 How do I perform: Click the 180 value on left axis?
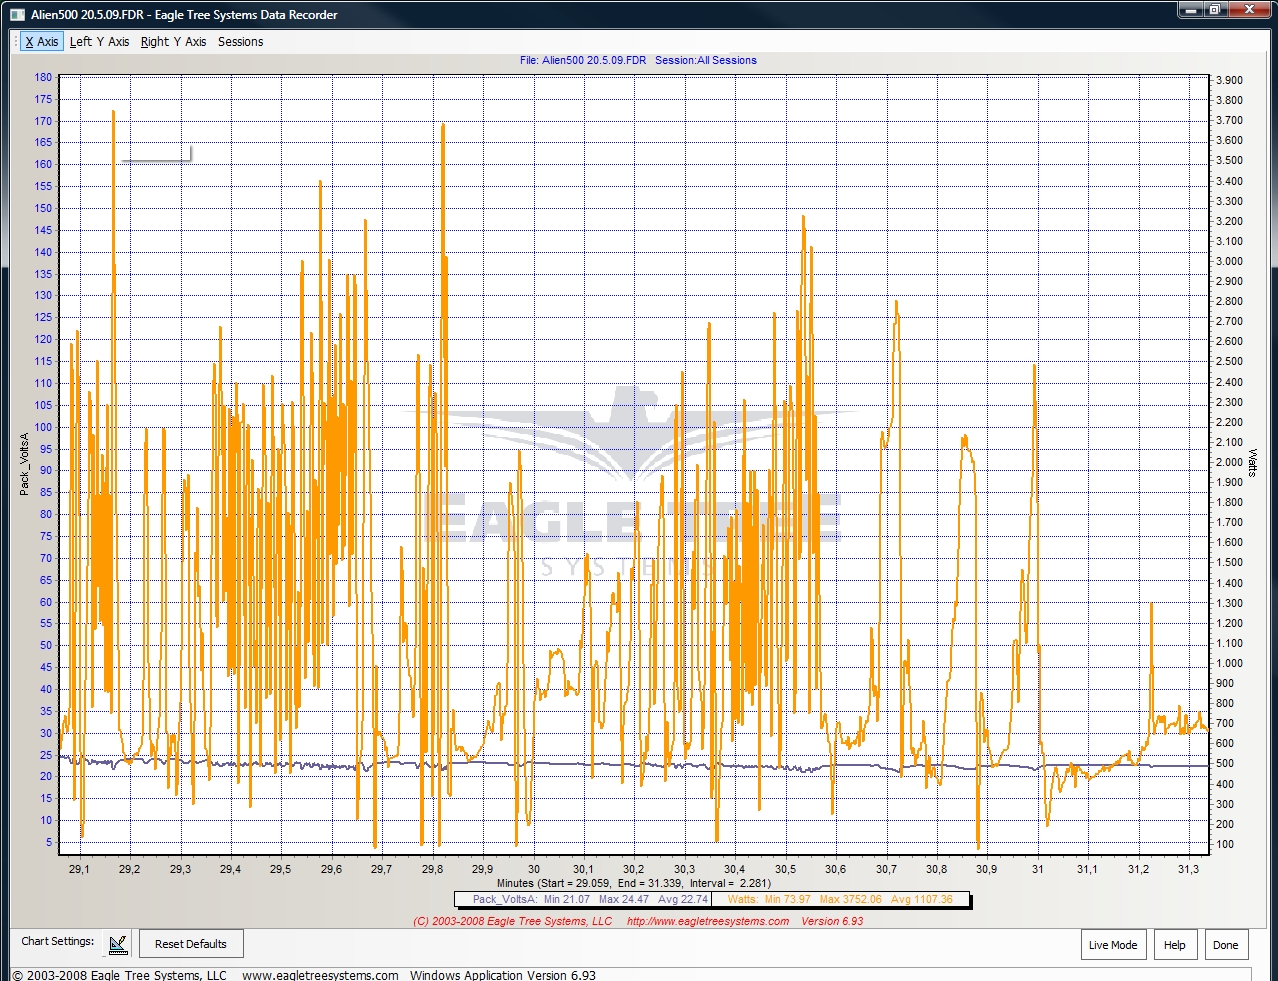coord(43,77)
